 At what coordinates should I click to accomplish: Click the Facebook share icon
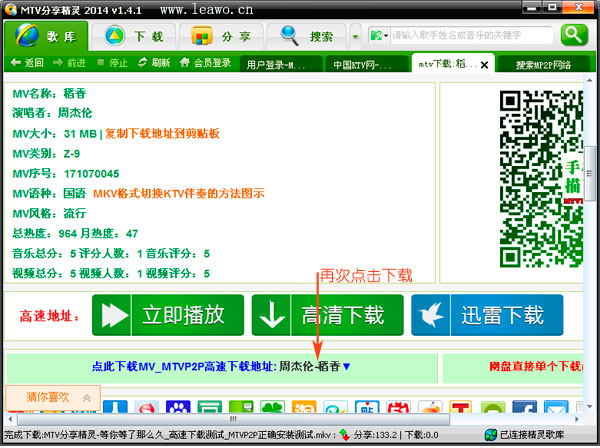[x=524, y=407]
